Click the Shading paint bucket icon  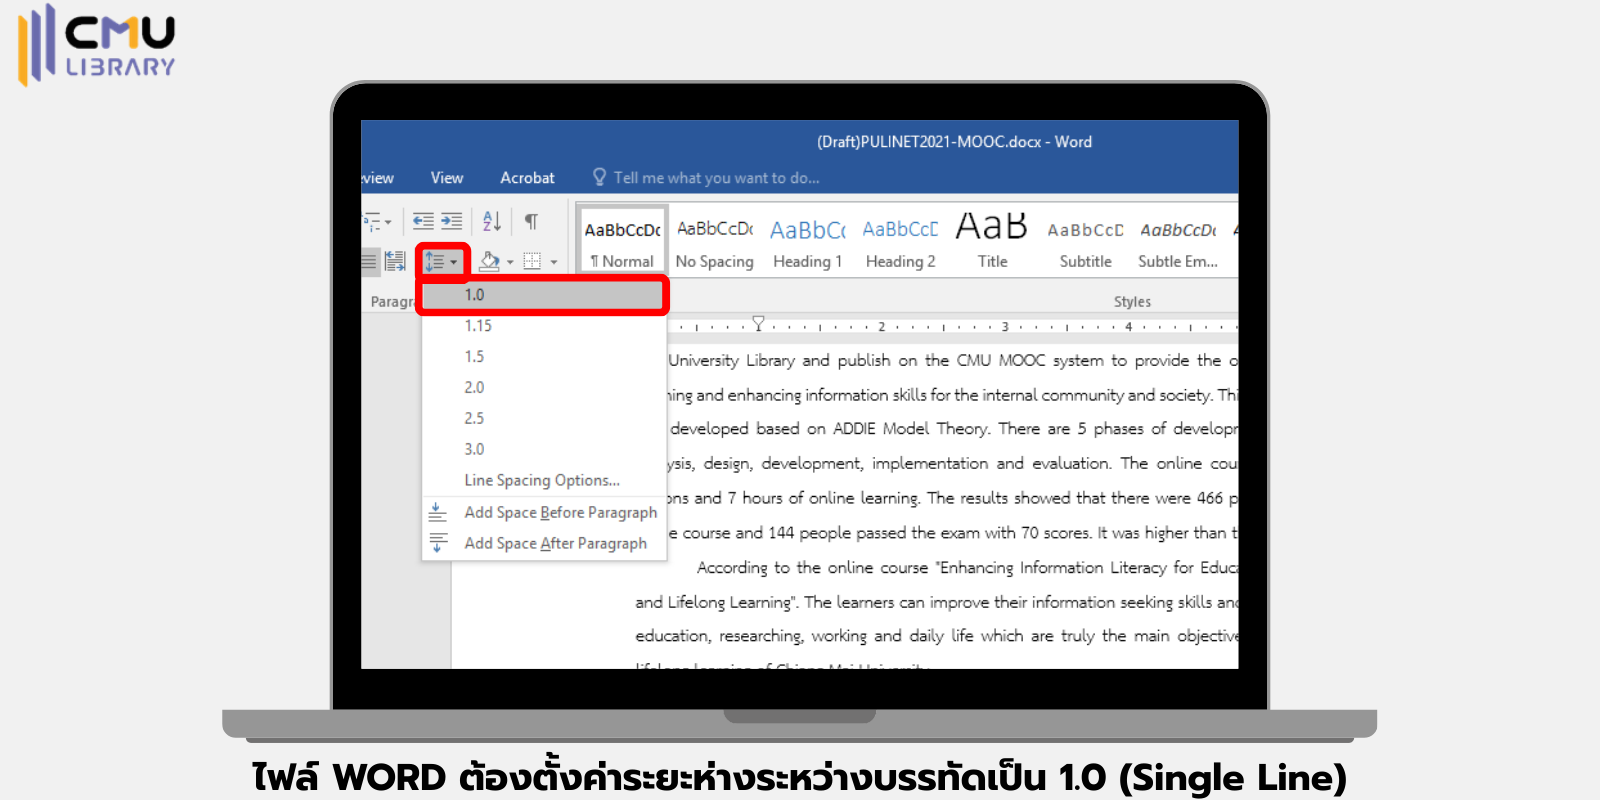[489, 262]
